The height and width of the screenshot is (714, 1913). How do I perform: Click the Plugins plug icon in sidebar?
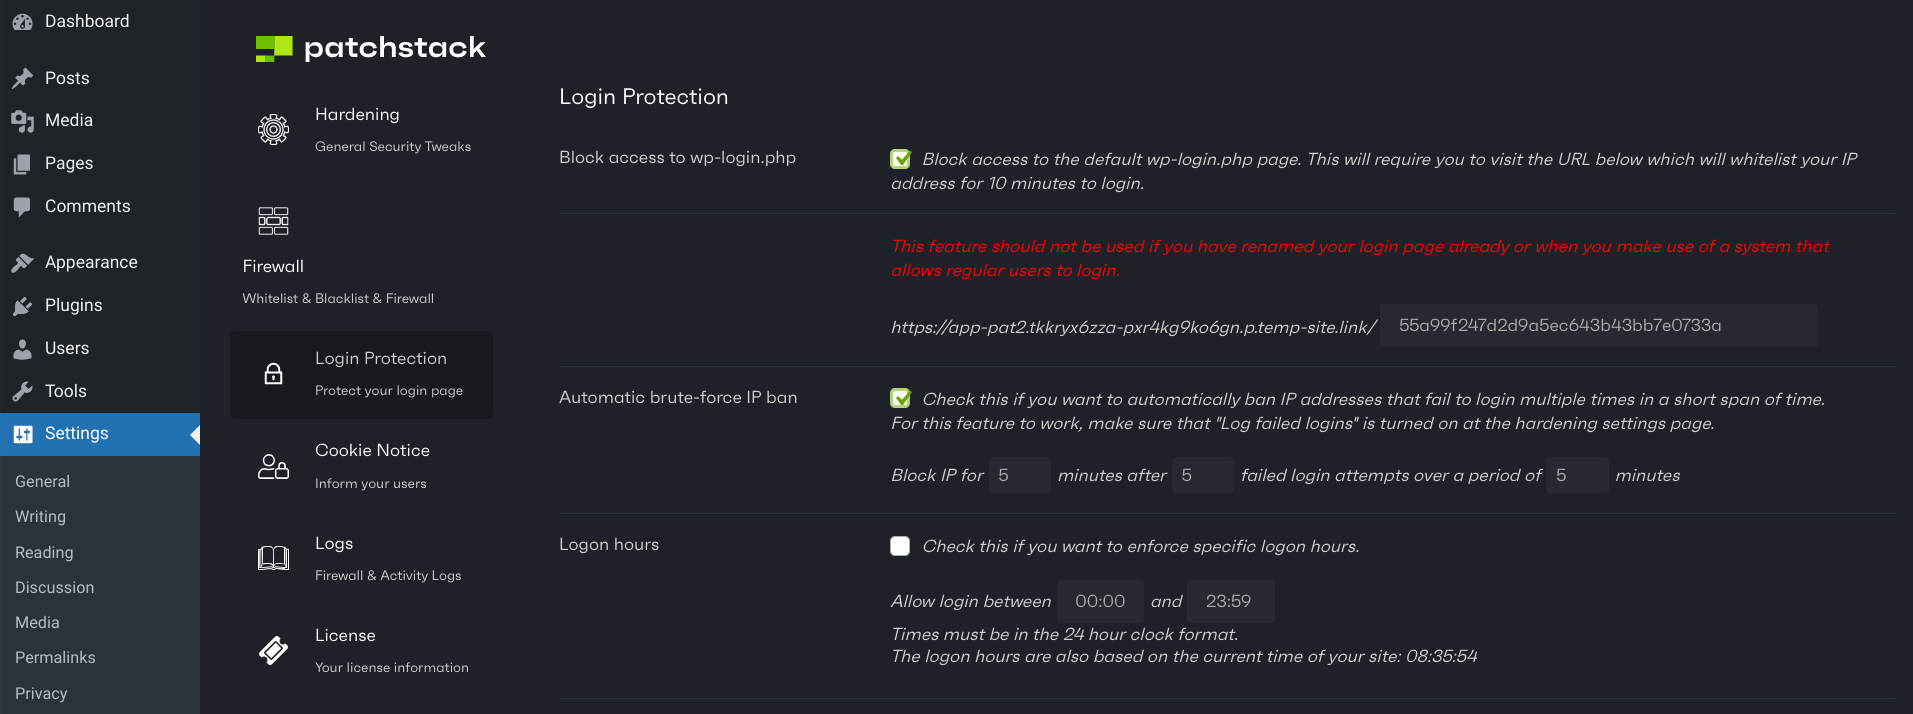coord(23,306)
